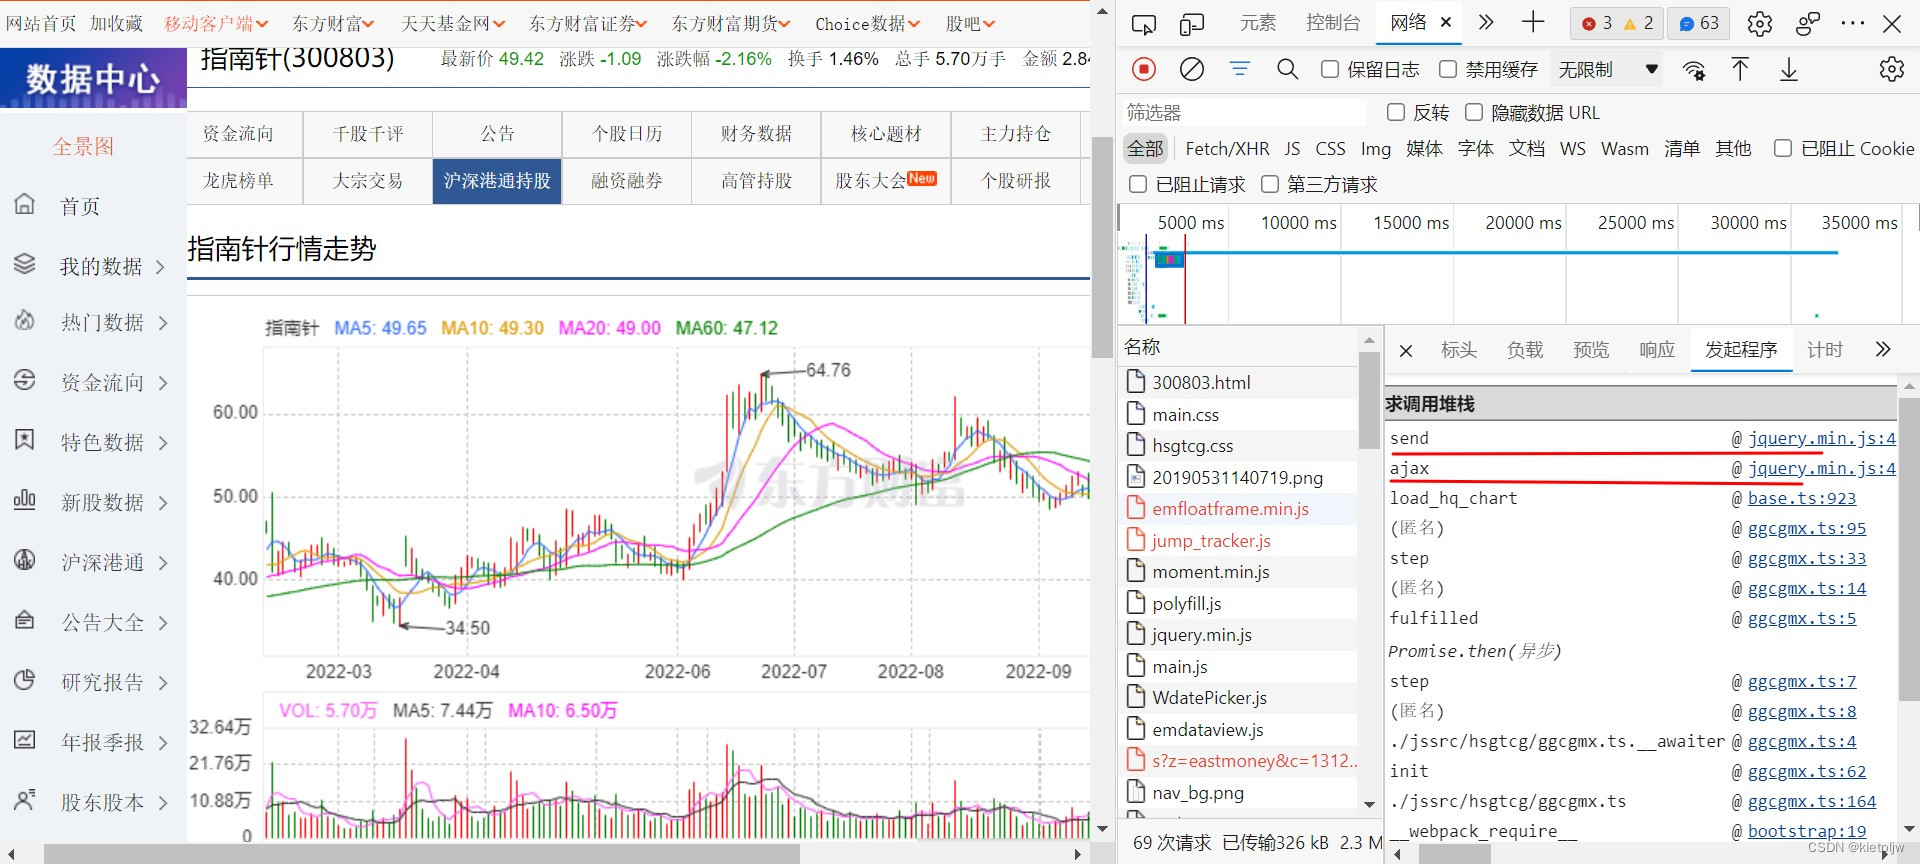Open bootstrap:19 source link
The image size is (1920, 864).
point(1807,831)
